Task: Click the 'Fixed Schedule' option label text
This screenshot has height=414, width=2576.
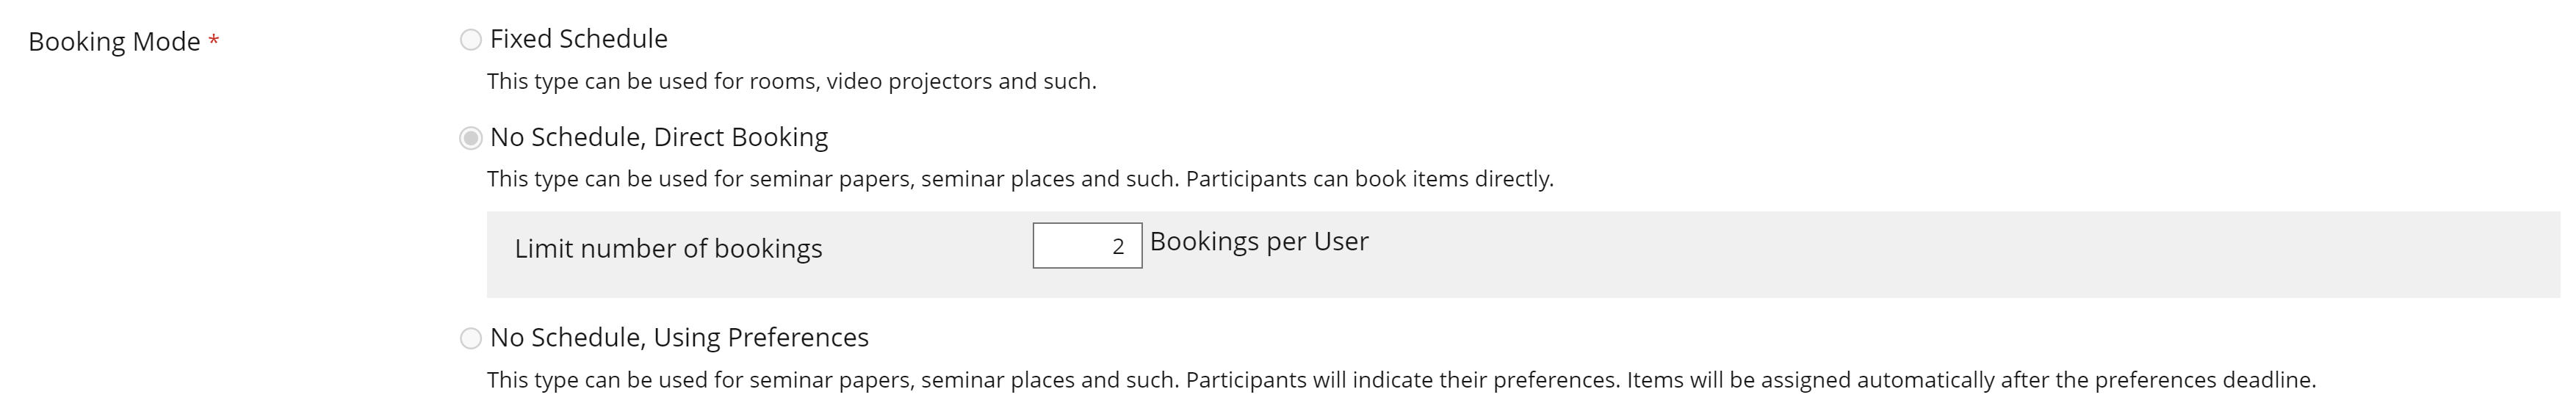Action: (x=578, y=39)
